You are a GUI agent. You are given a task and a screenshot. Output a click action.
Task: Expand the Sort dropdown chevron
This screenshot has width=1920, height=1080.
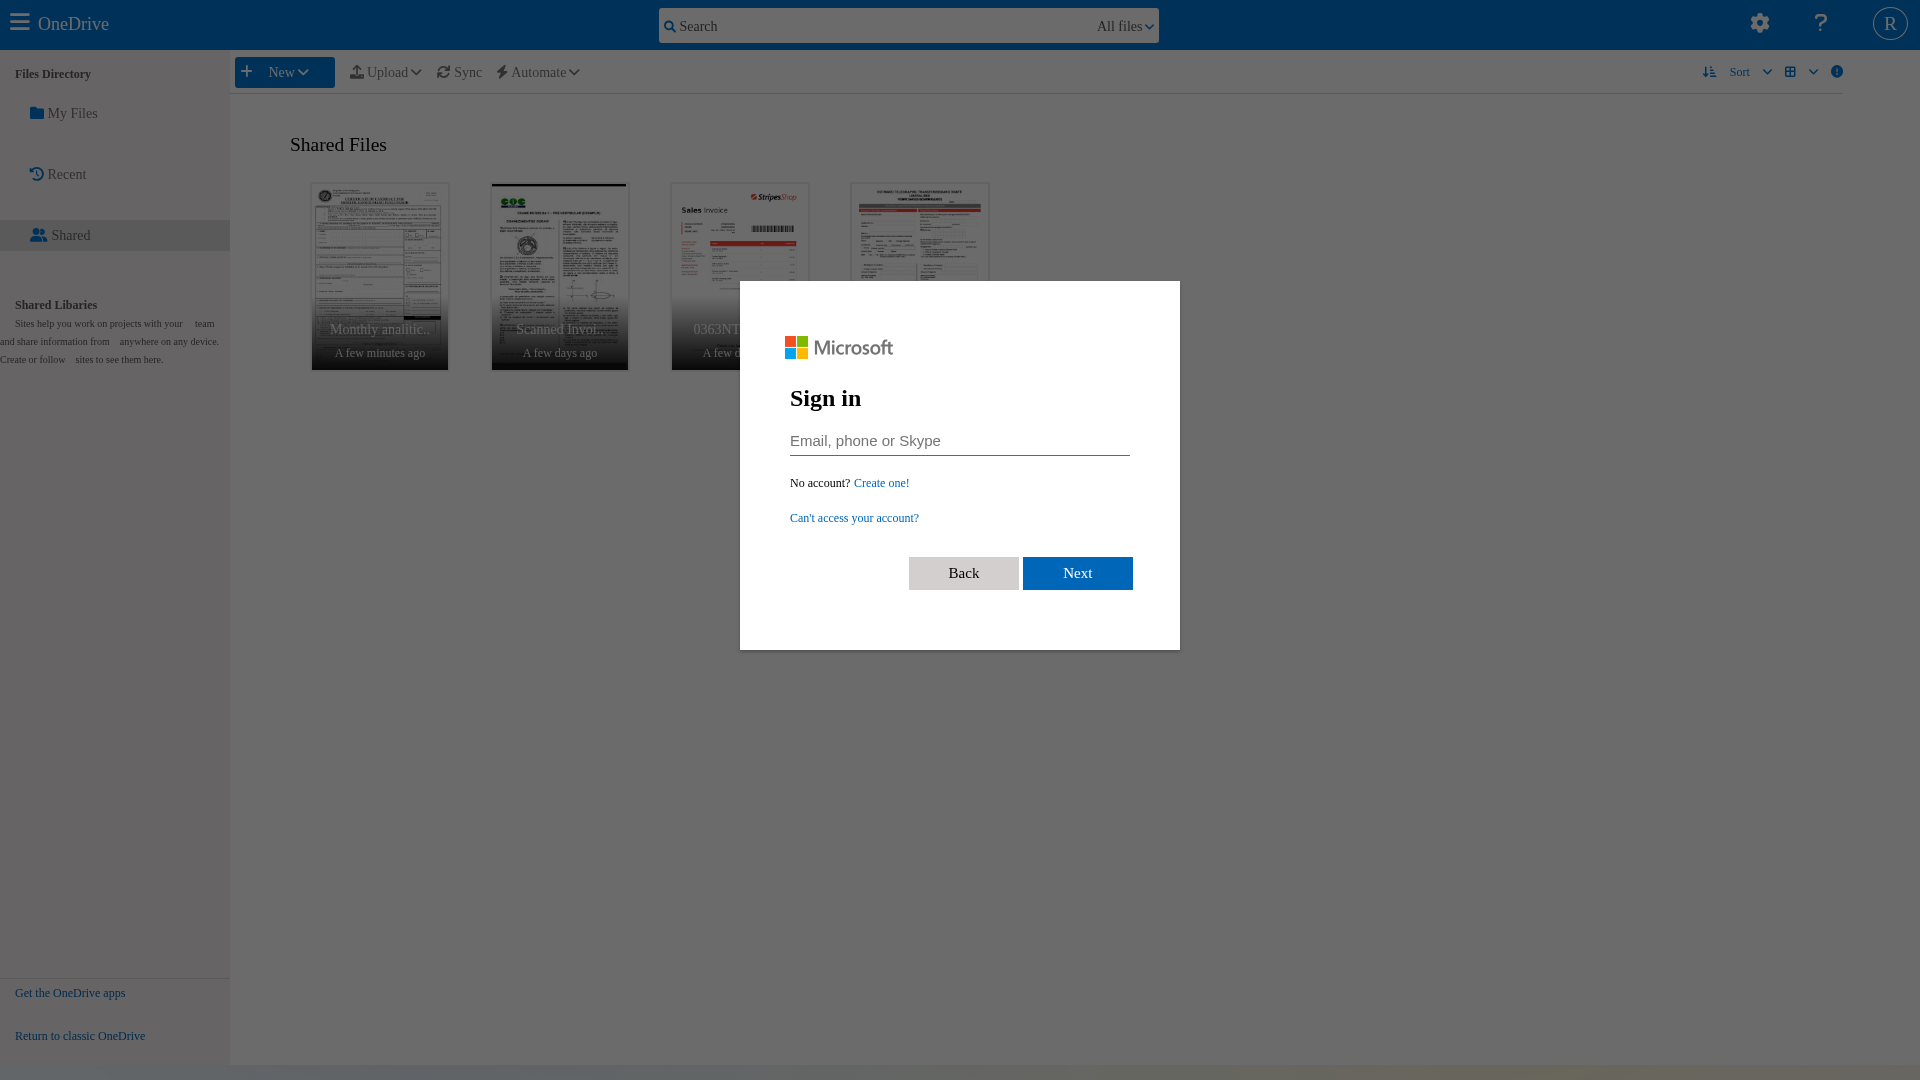[x=1767, y=72]
